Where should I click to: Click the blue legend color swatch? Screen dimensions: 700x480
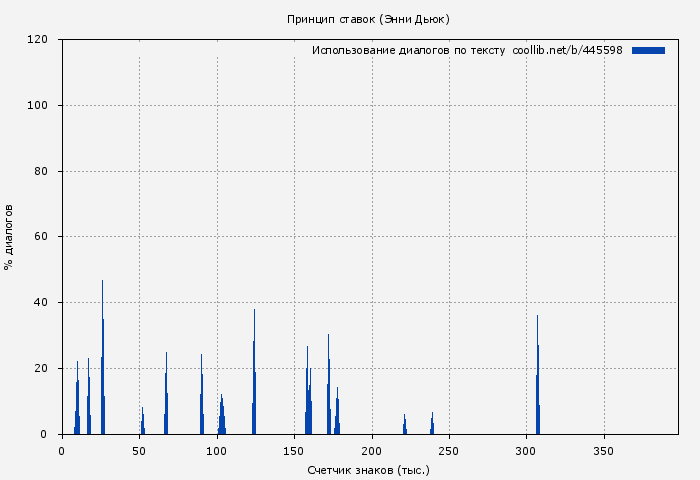[x=648, y=50]
